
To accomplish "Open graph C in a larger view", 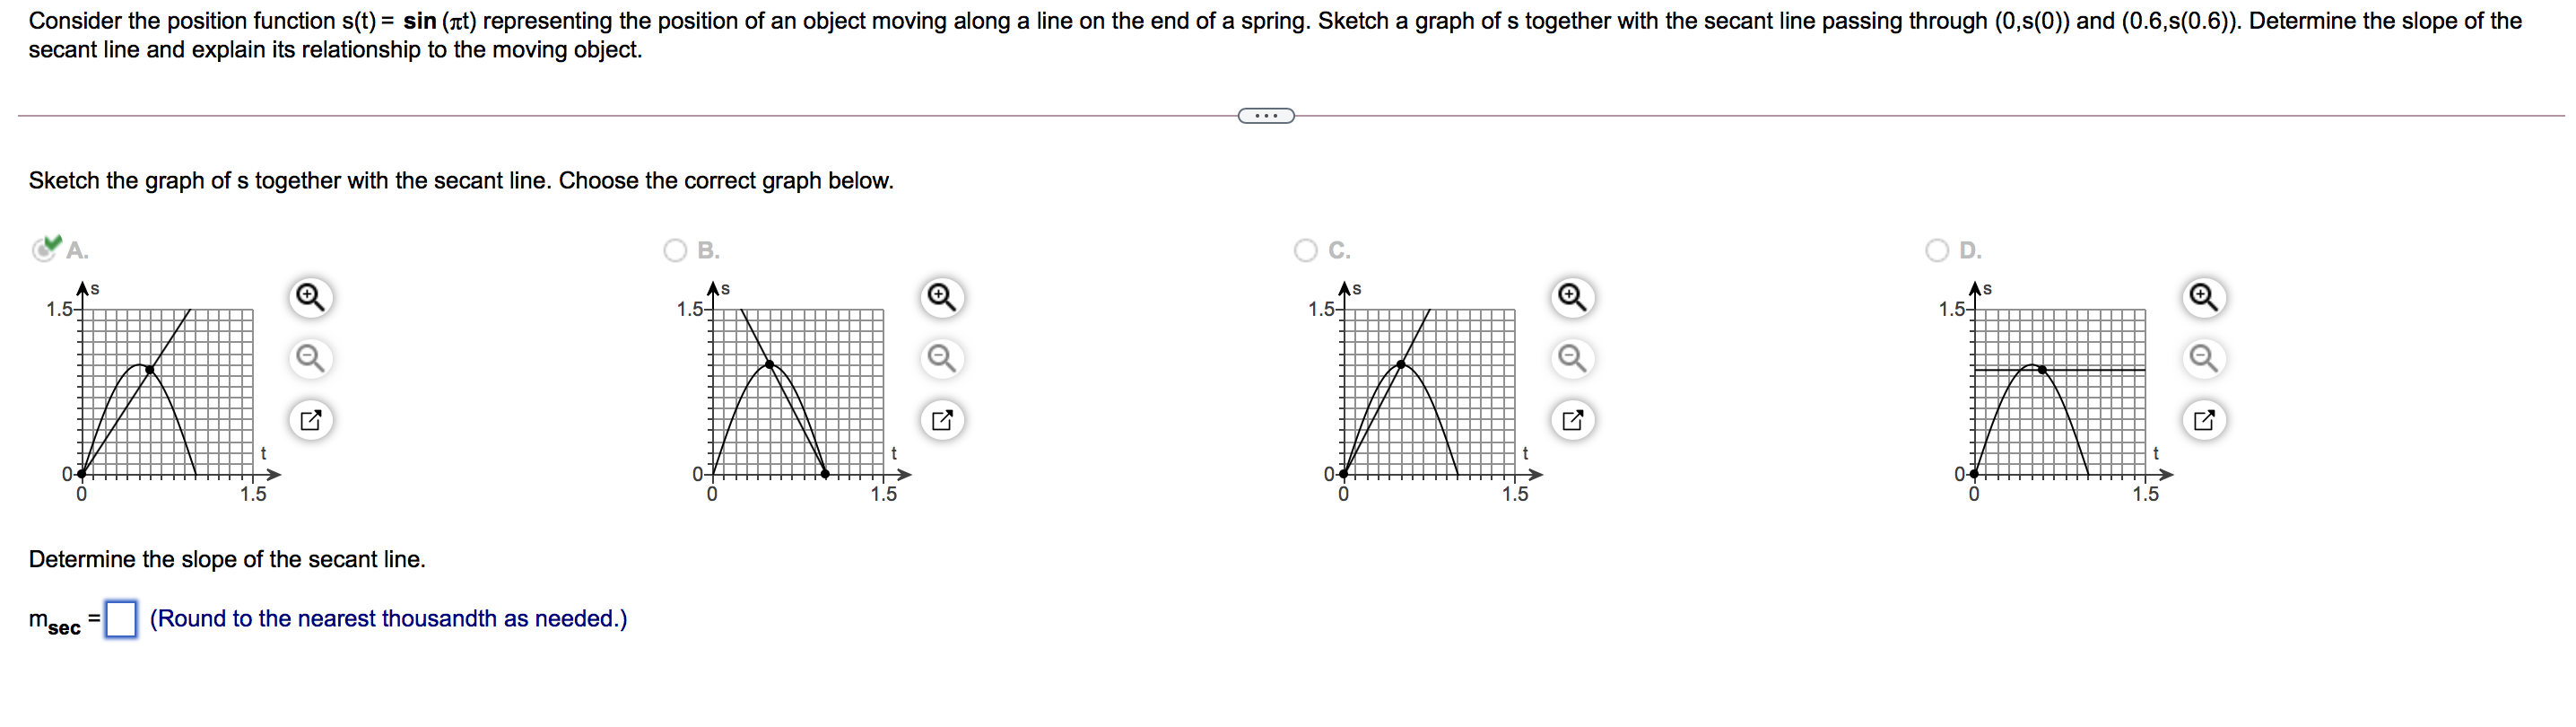I will [x=1572, y=420].
